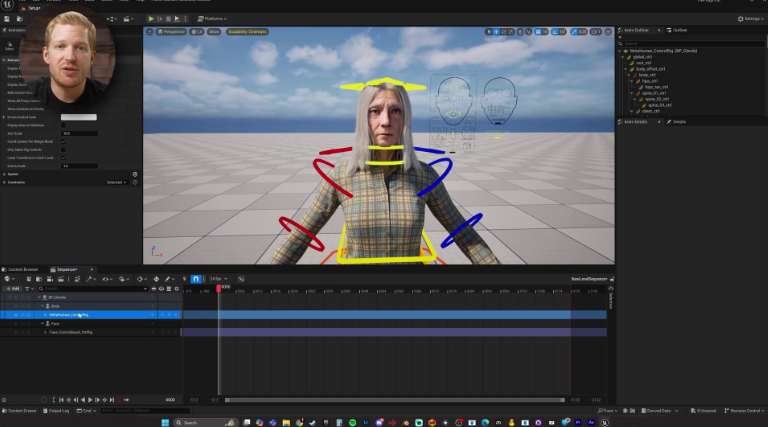Click the Render Movie clapperboard icon

point(61,279)
